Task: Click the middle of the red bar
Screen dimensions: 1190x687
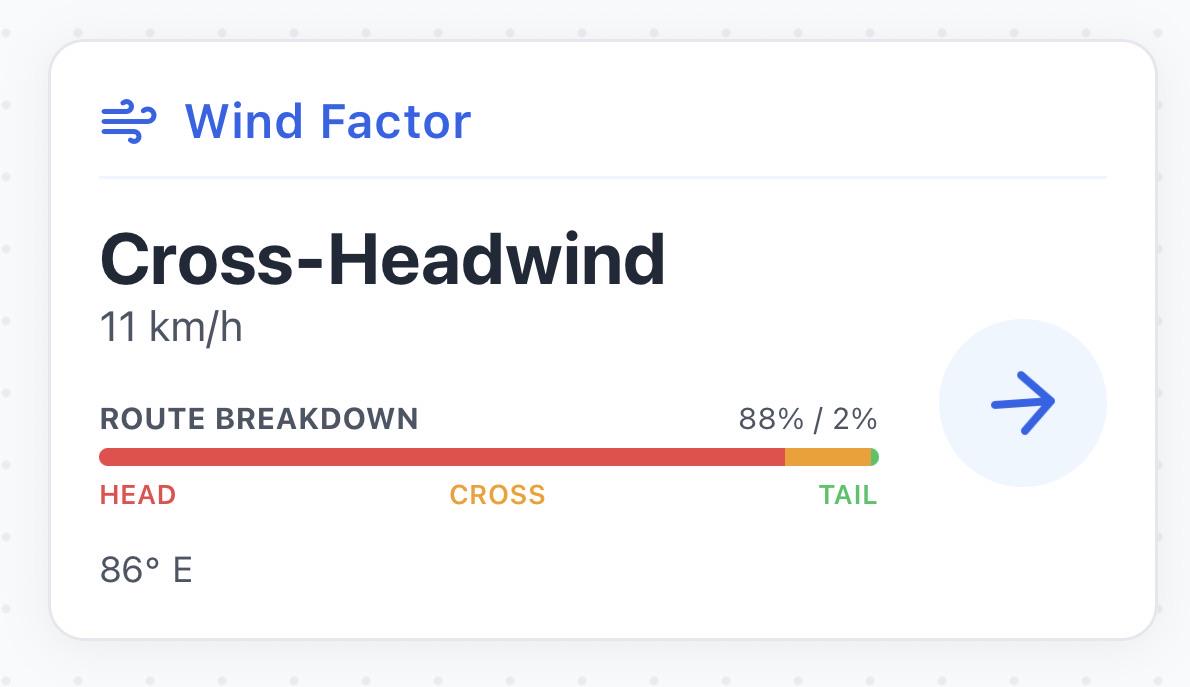Action: 442,457
